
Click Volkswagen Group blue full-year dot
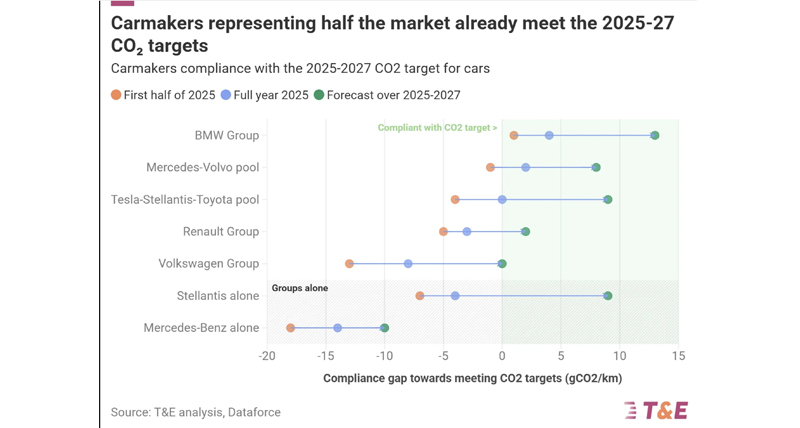click(408, 264)
